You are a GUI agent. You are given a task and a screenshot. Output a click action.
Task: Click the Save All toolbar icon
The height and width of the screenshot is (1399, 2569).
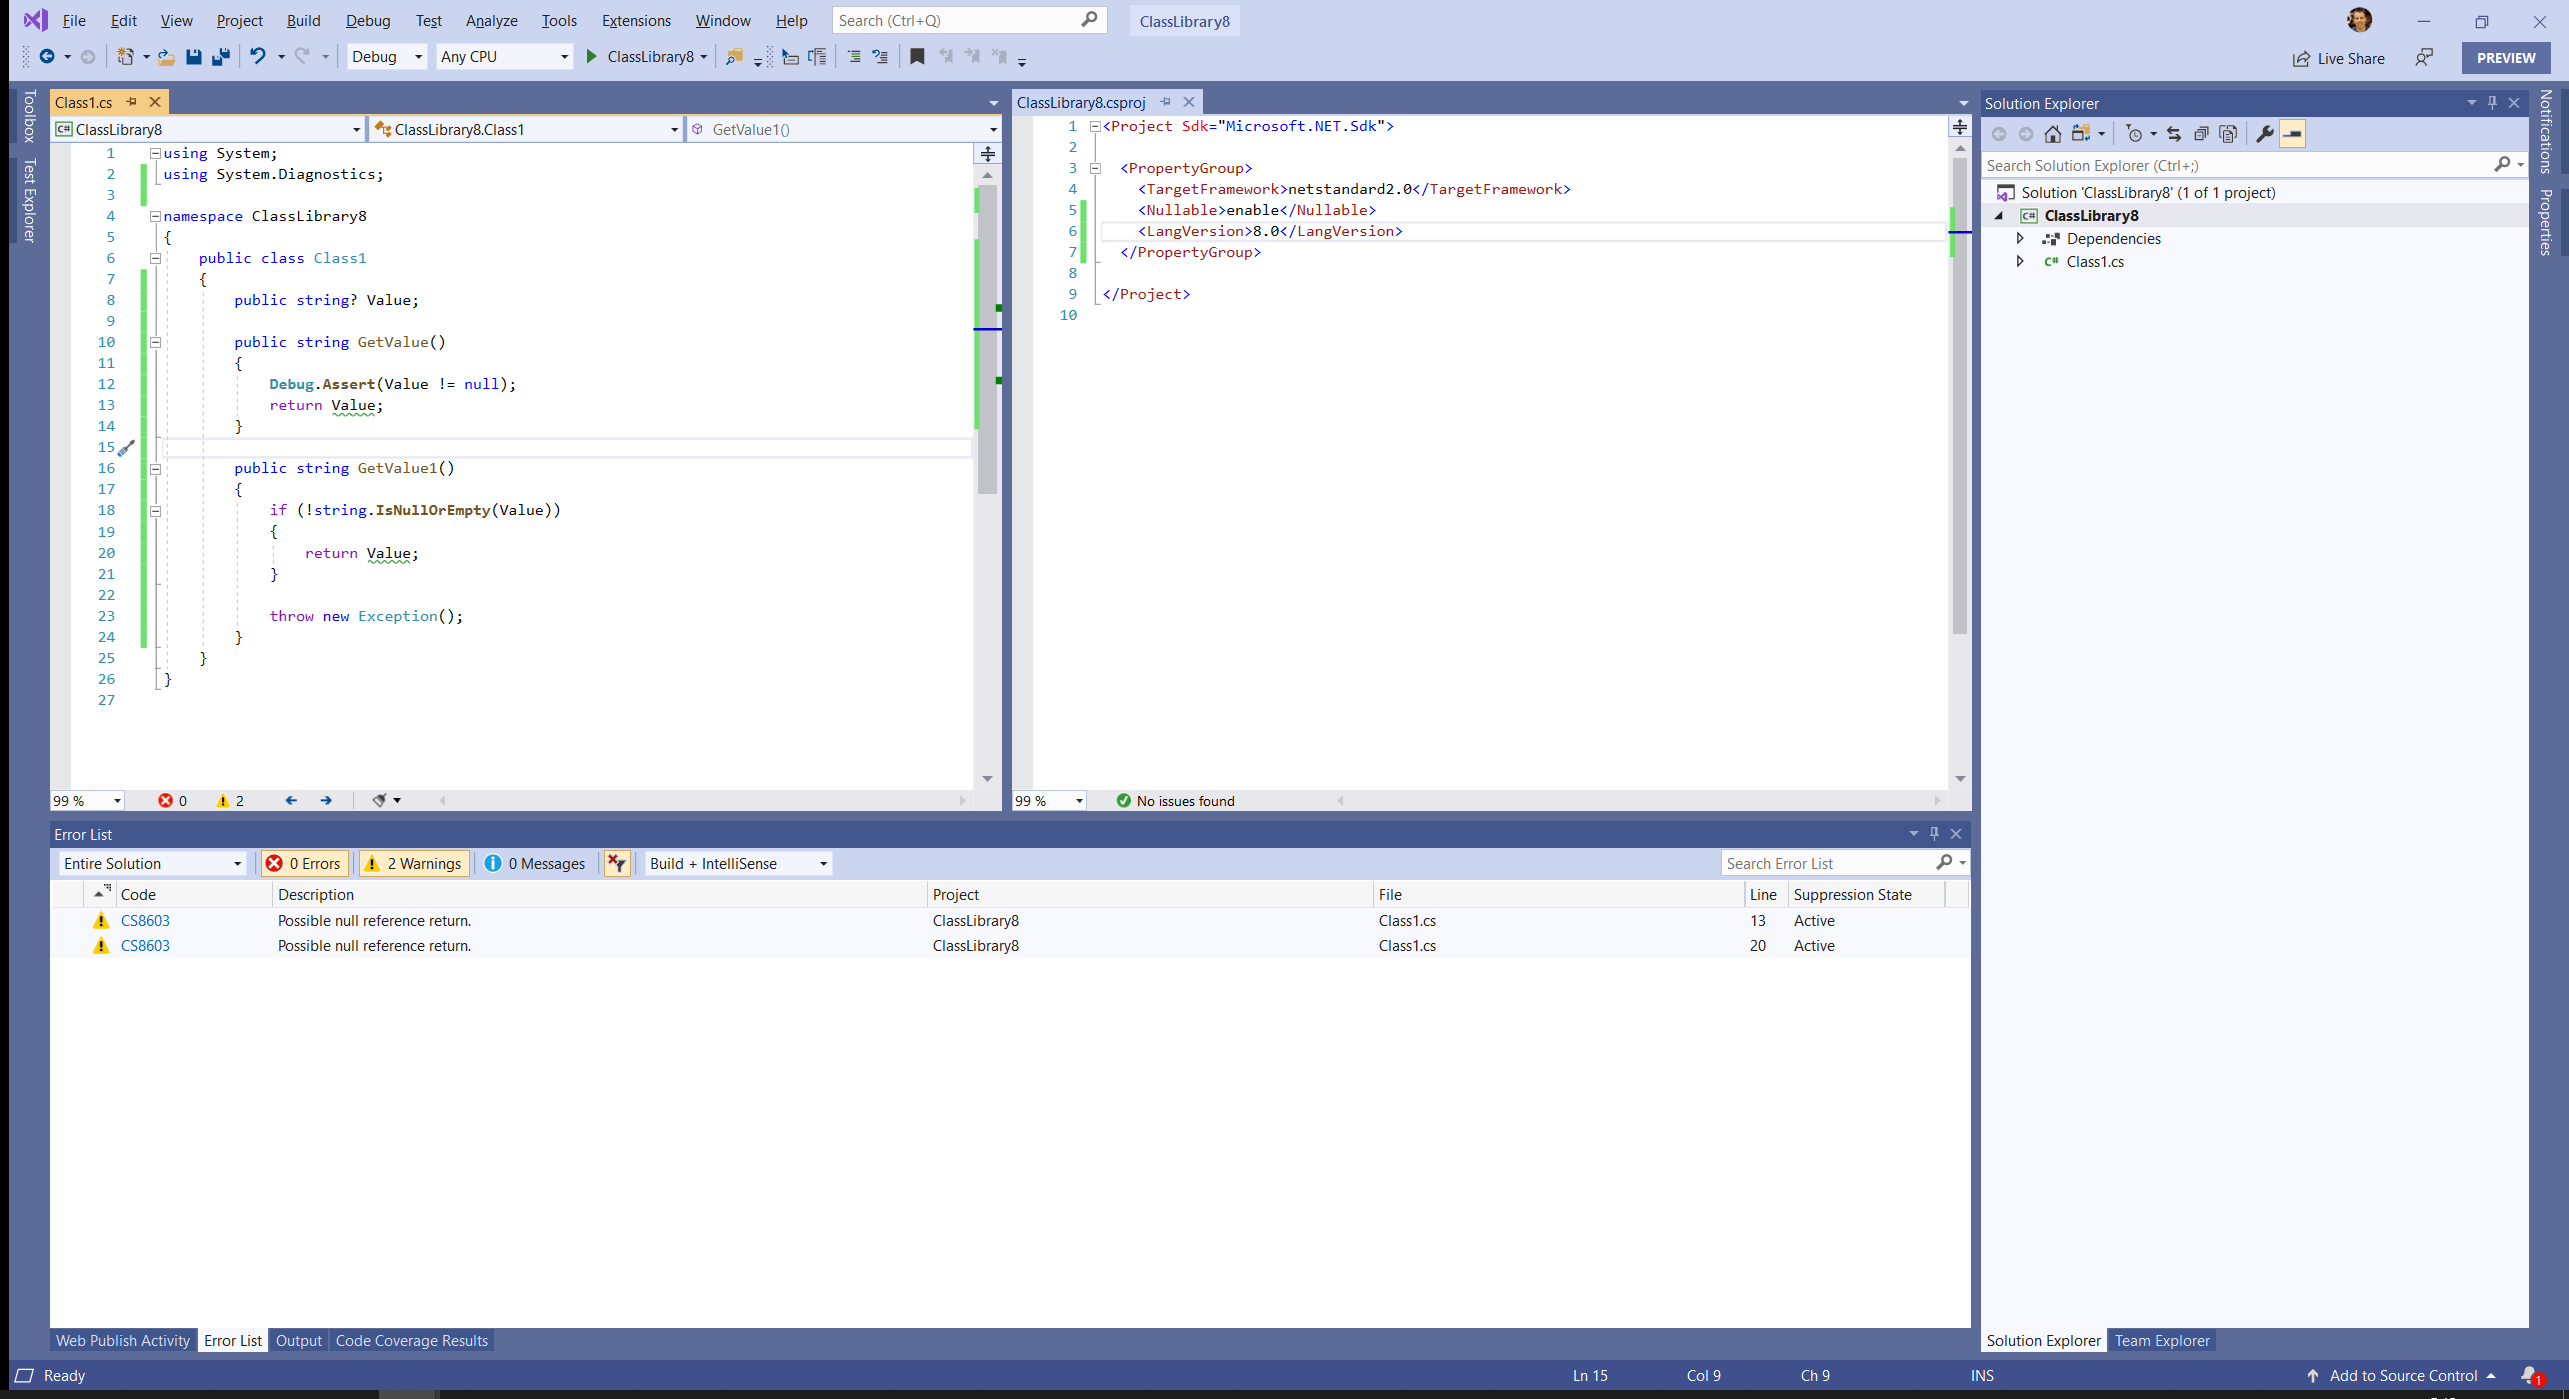[x=221, y=57]
